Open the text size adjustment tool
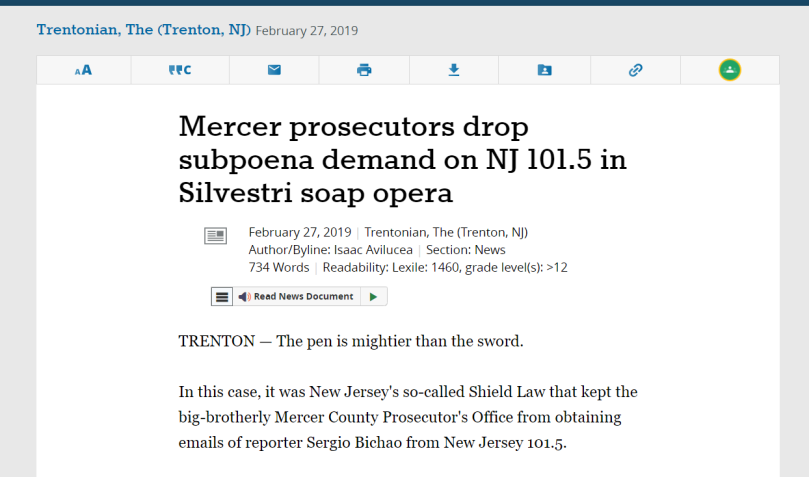Image resolution: width=809 pixels, height=477 pixels. coord(84,70)
